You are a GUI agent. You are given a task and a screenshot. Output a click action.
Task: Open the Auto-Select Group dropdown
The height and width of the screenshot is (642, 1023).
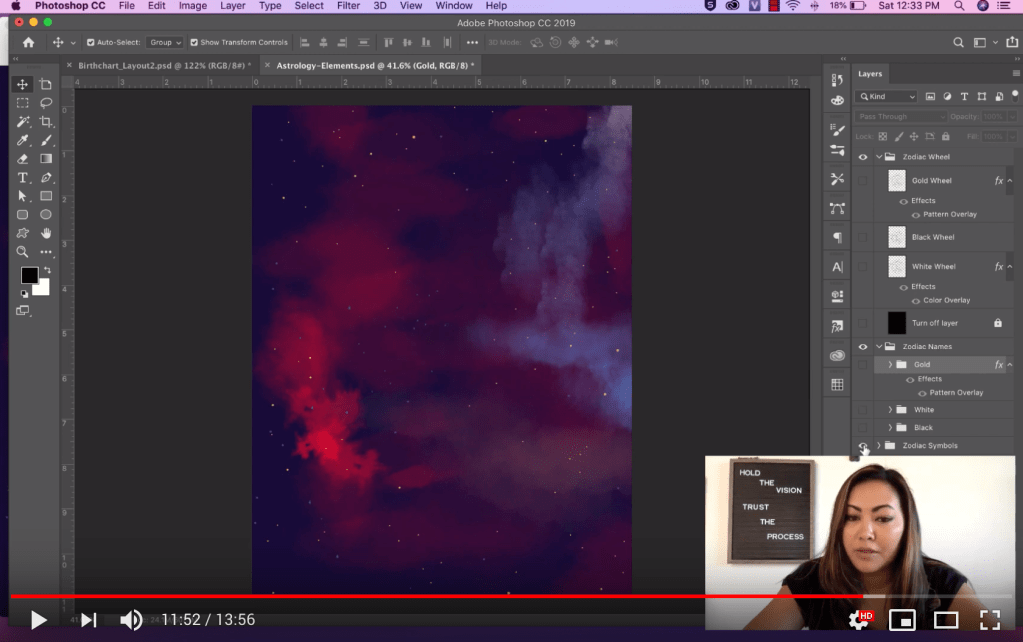165,43
